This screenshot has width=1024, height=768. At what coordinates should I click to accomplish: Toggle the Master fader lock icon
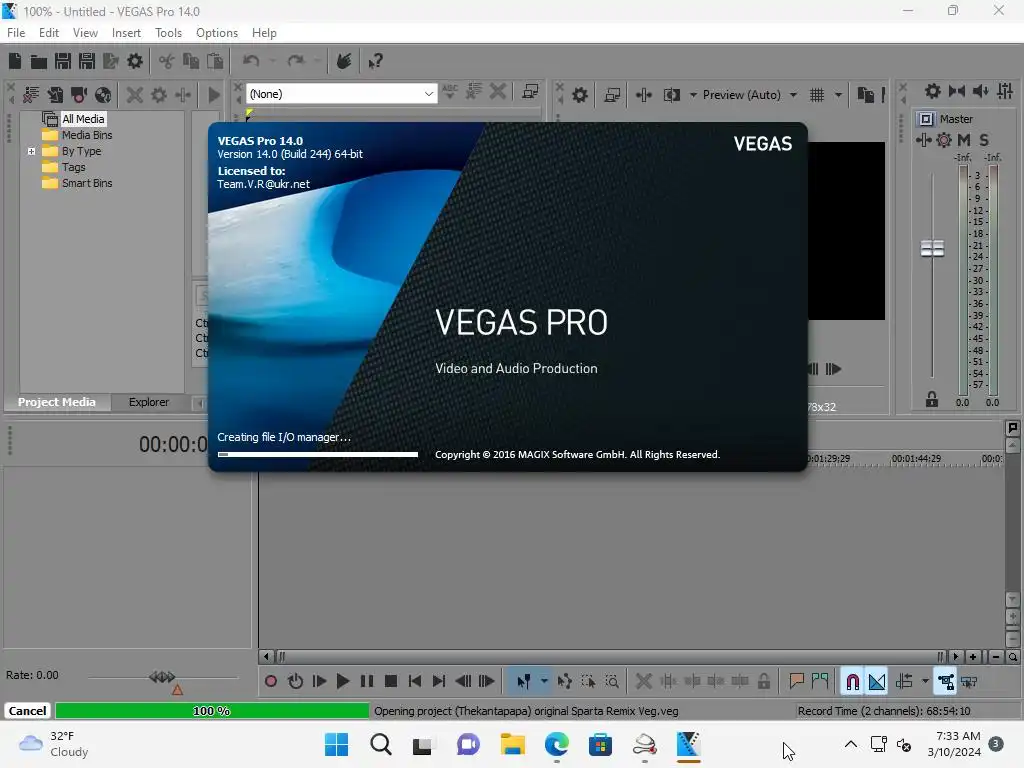932,400
